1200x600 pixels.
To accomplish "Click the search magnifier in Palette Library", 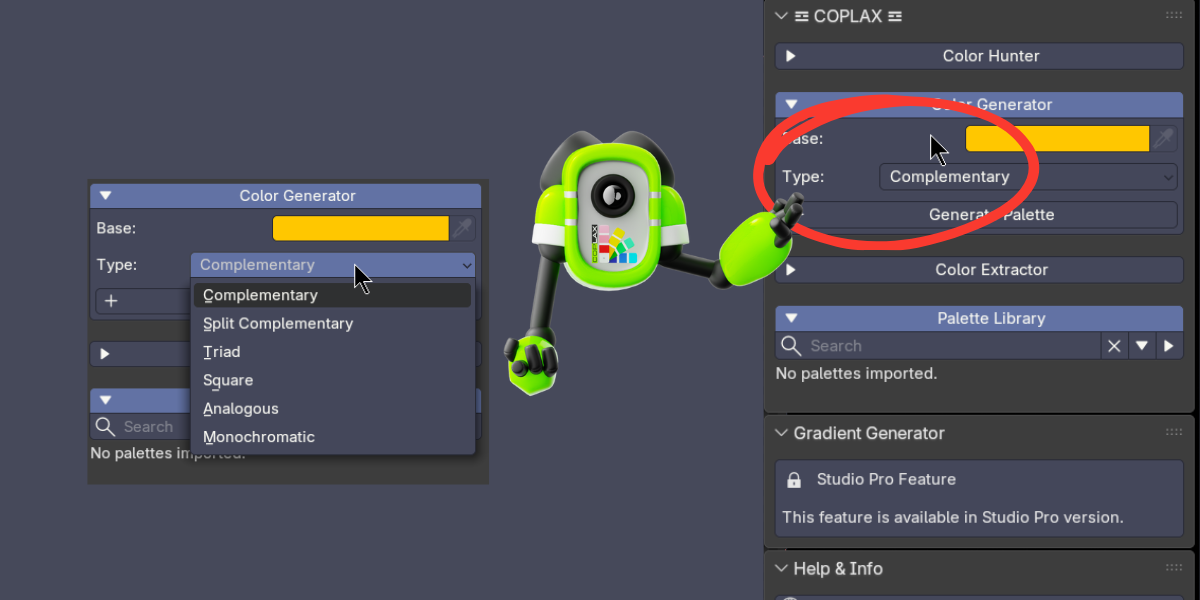I will click(791, 346).
